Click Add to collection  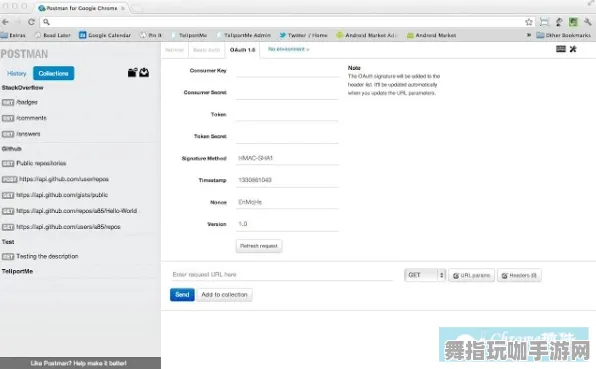point(224,295)
